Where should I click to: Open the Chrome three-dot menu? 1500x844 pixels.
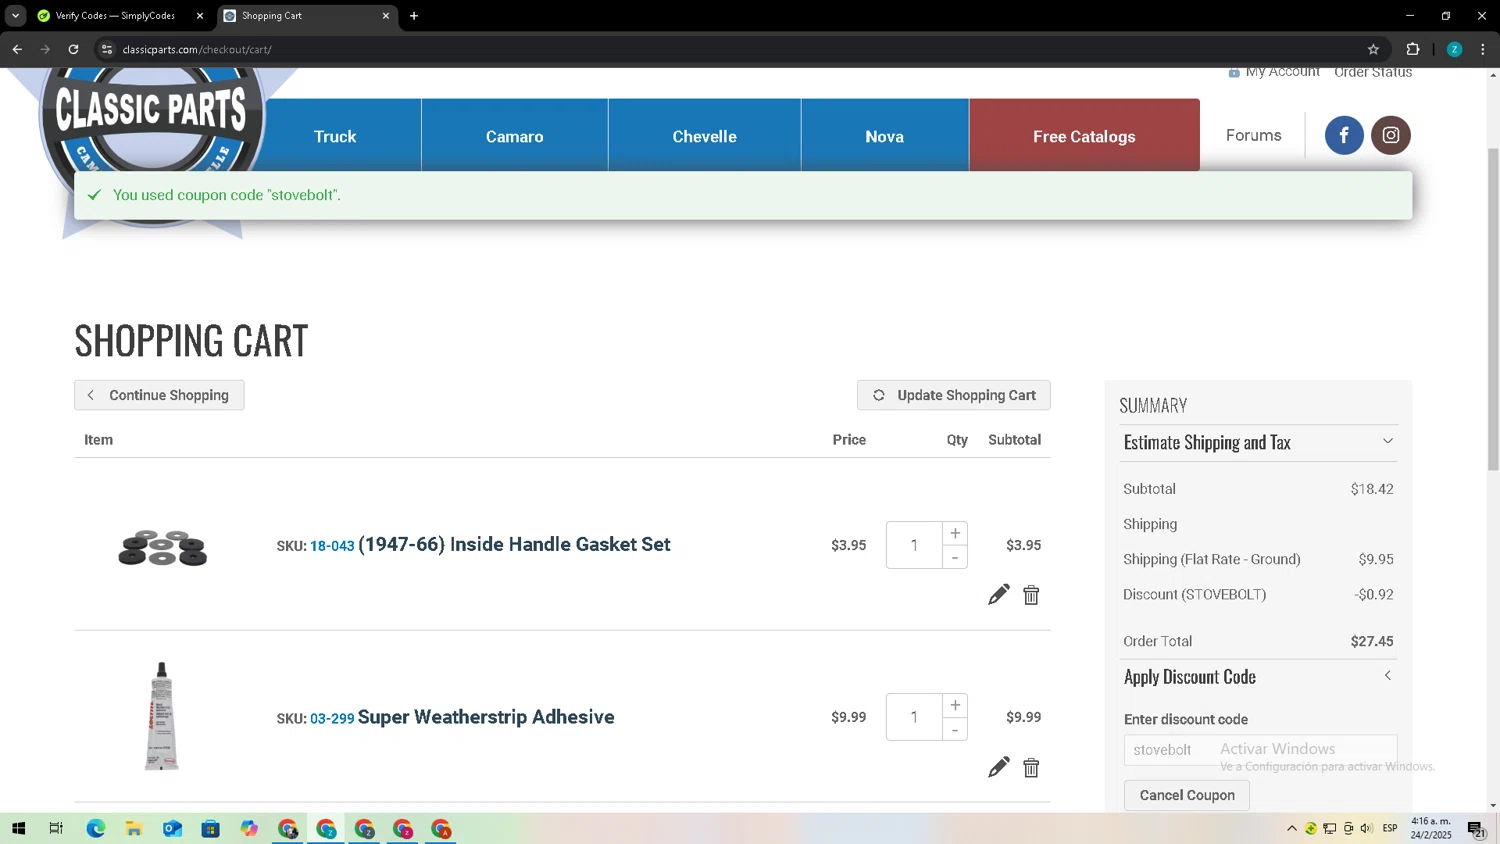(x=1483, y=49)
